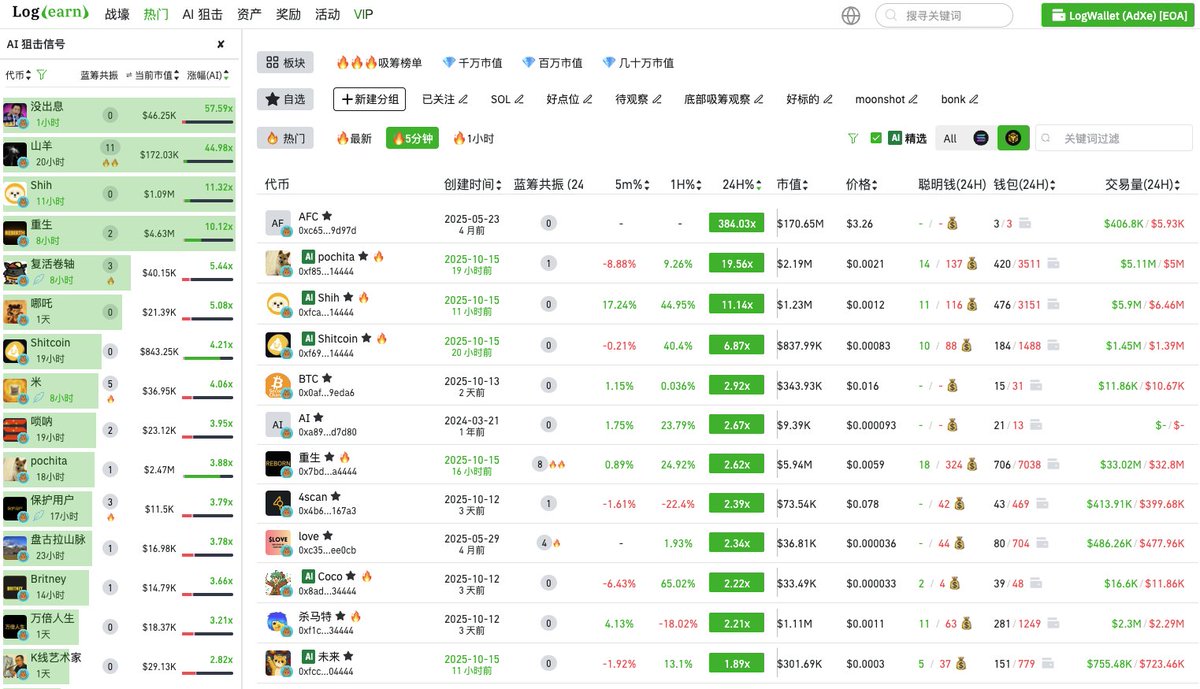Edit the SOL group with pencil icon

520,100
